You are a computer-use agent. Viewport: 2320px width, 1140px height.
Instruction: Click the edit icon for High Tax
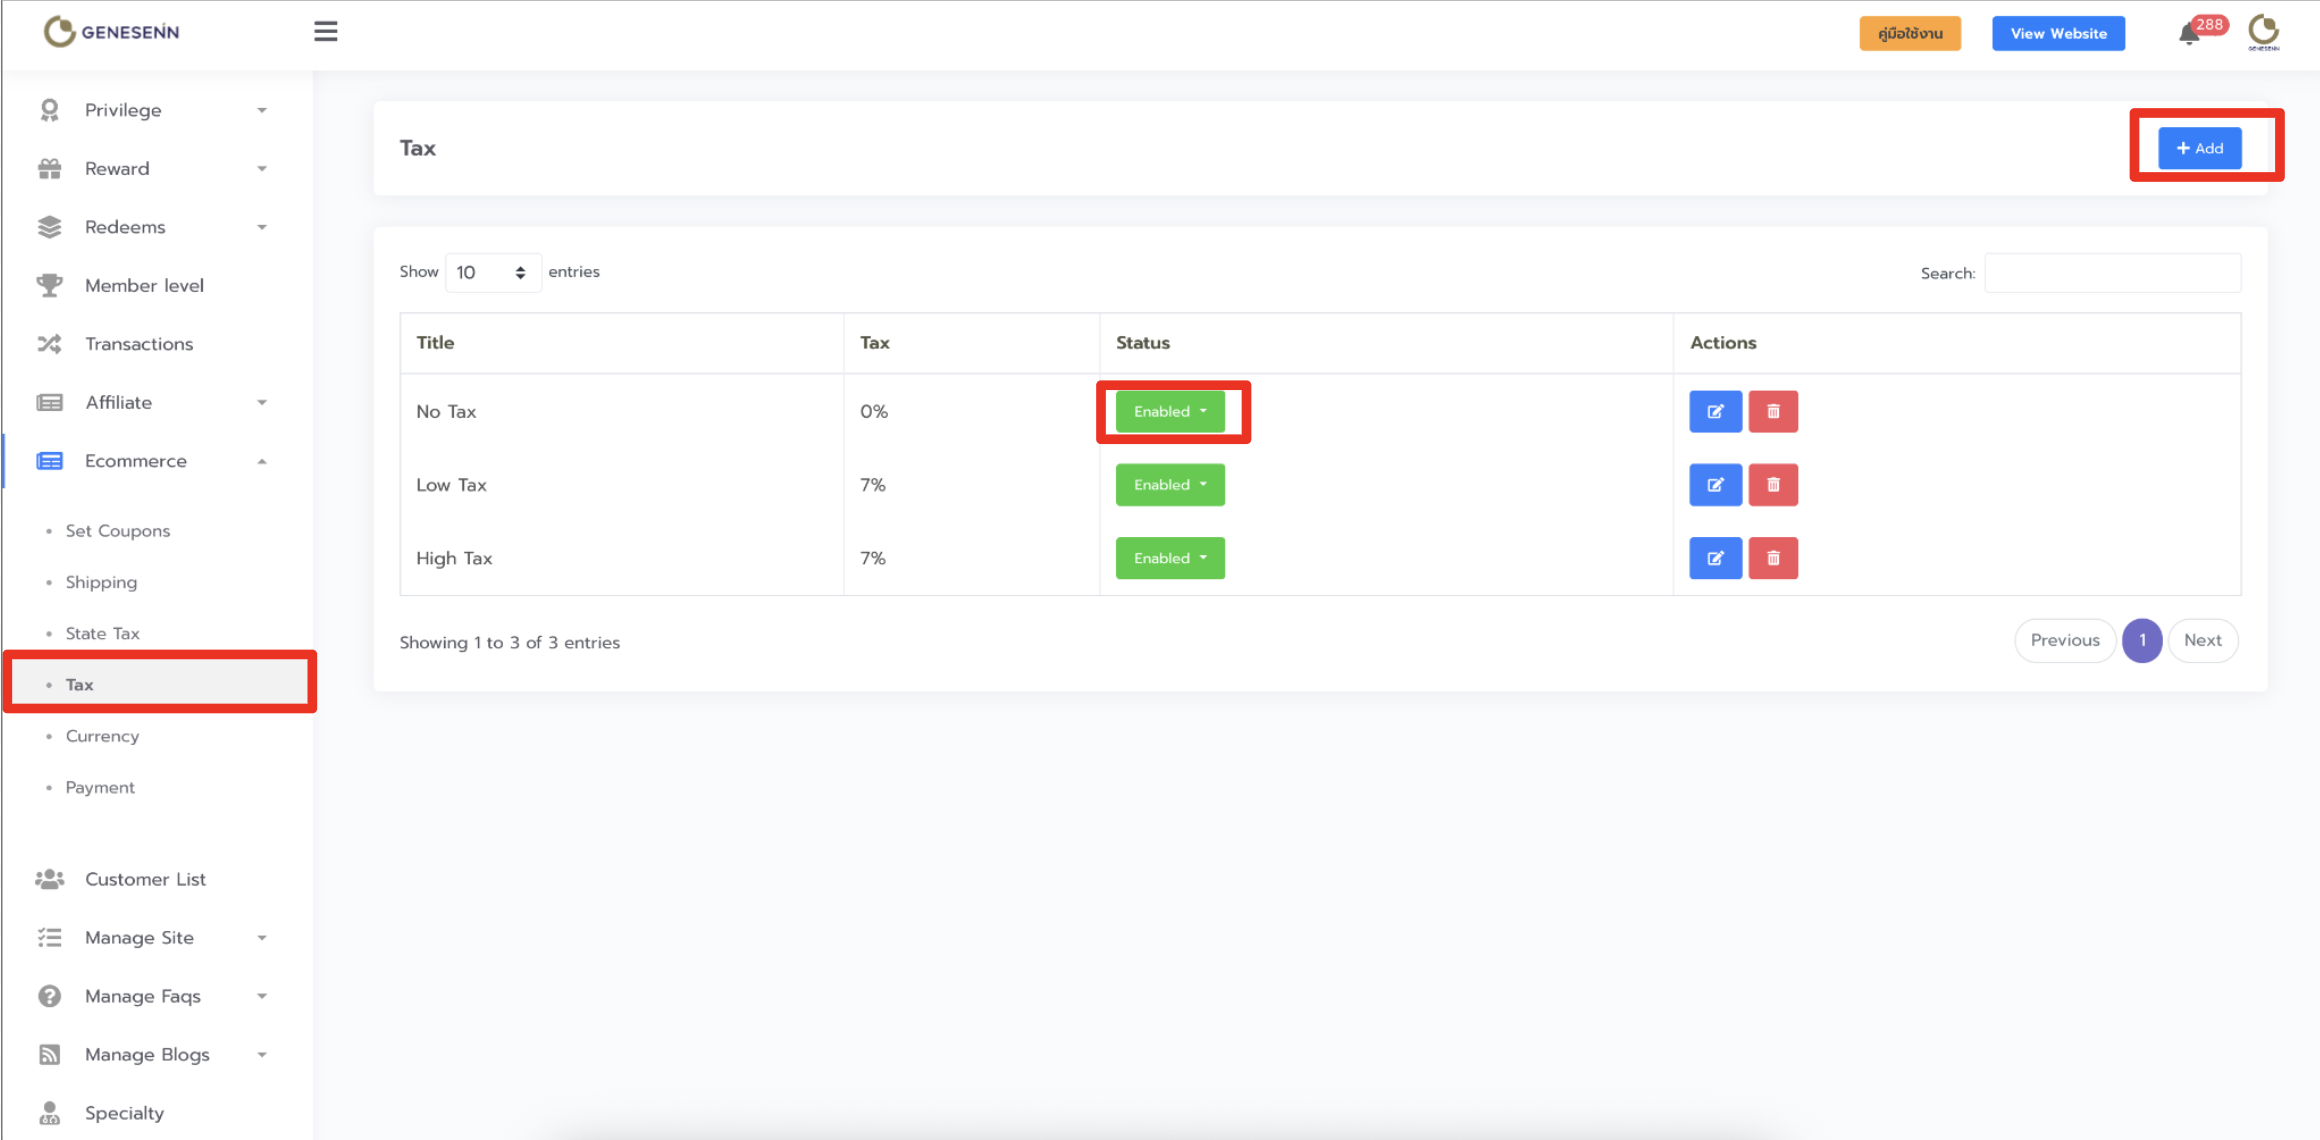(1715, 558)
